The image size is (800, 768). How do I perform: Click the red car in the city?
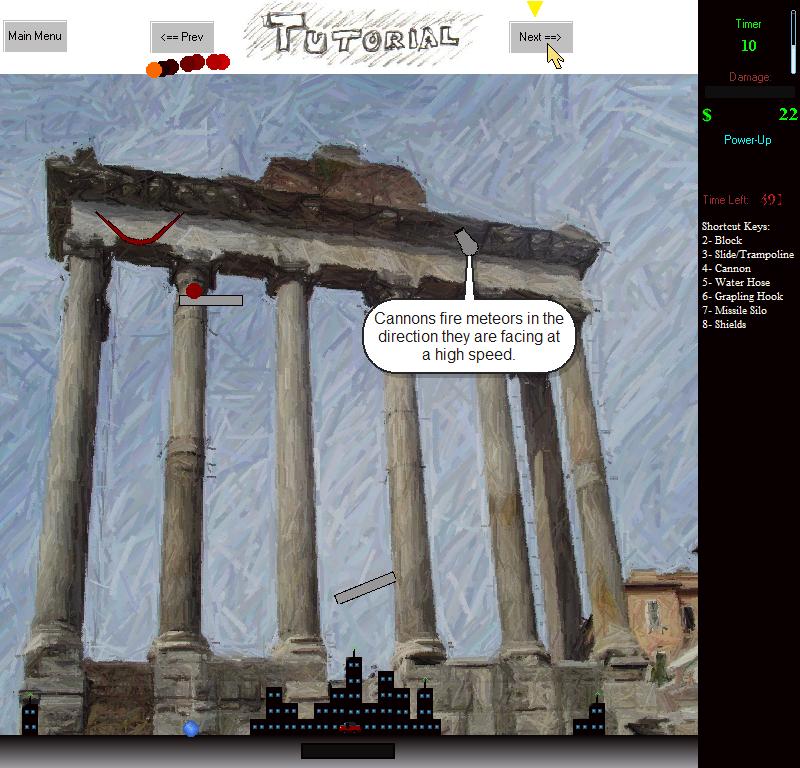(349, 727)
